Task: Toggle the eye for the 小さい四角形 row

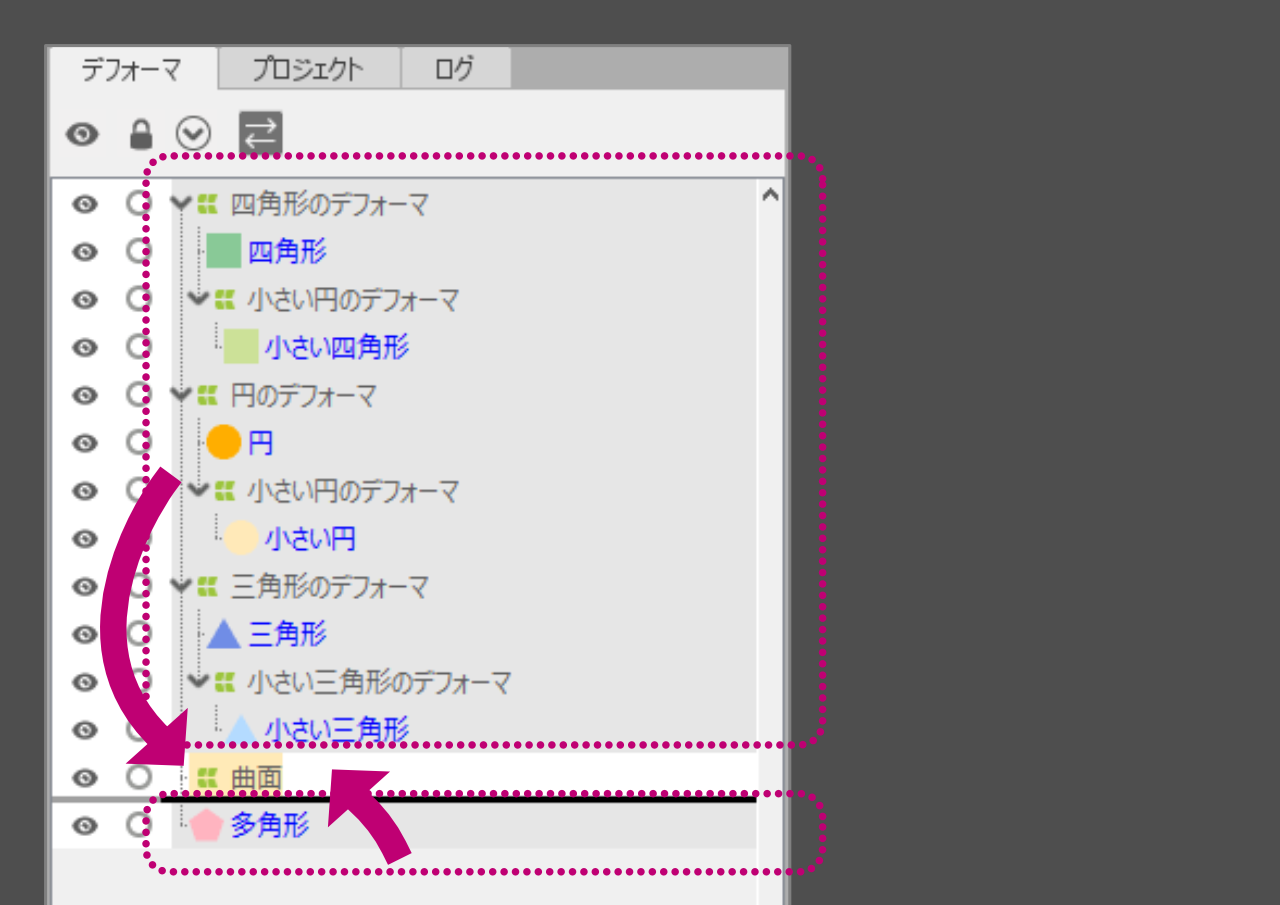Action: point(85,347)
